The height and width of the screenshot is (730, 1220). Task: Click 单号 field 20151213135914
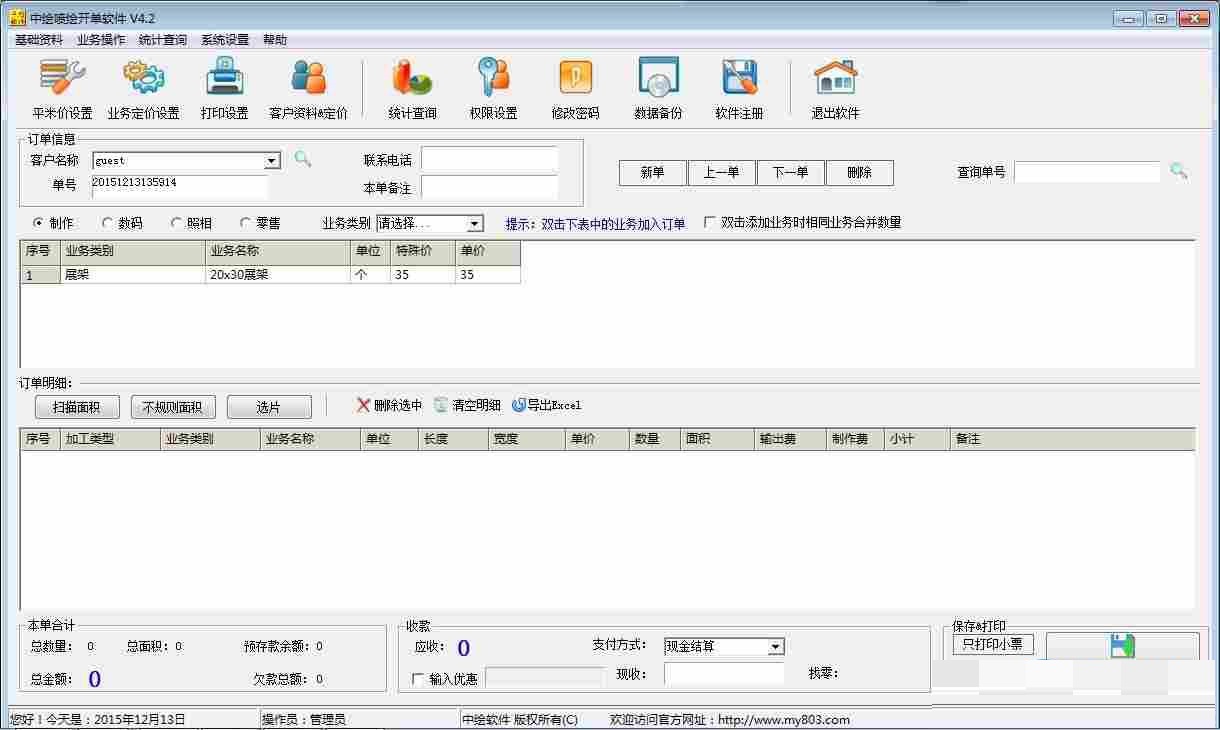pyautogui.click(x=179, y=185)
